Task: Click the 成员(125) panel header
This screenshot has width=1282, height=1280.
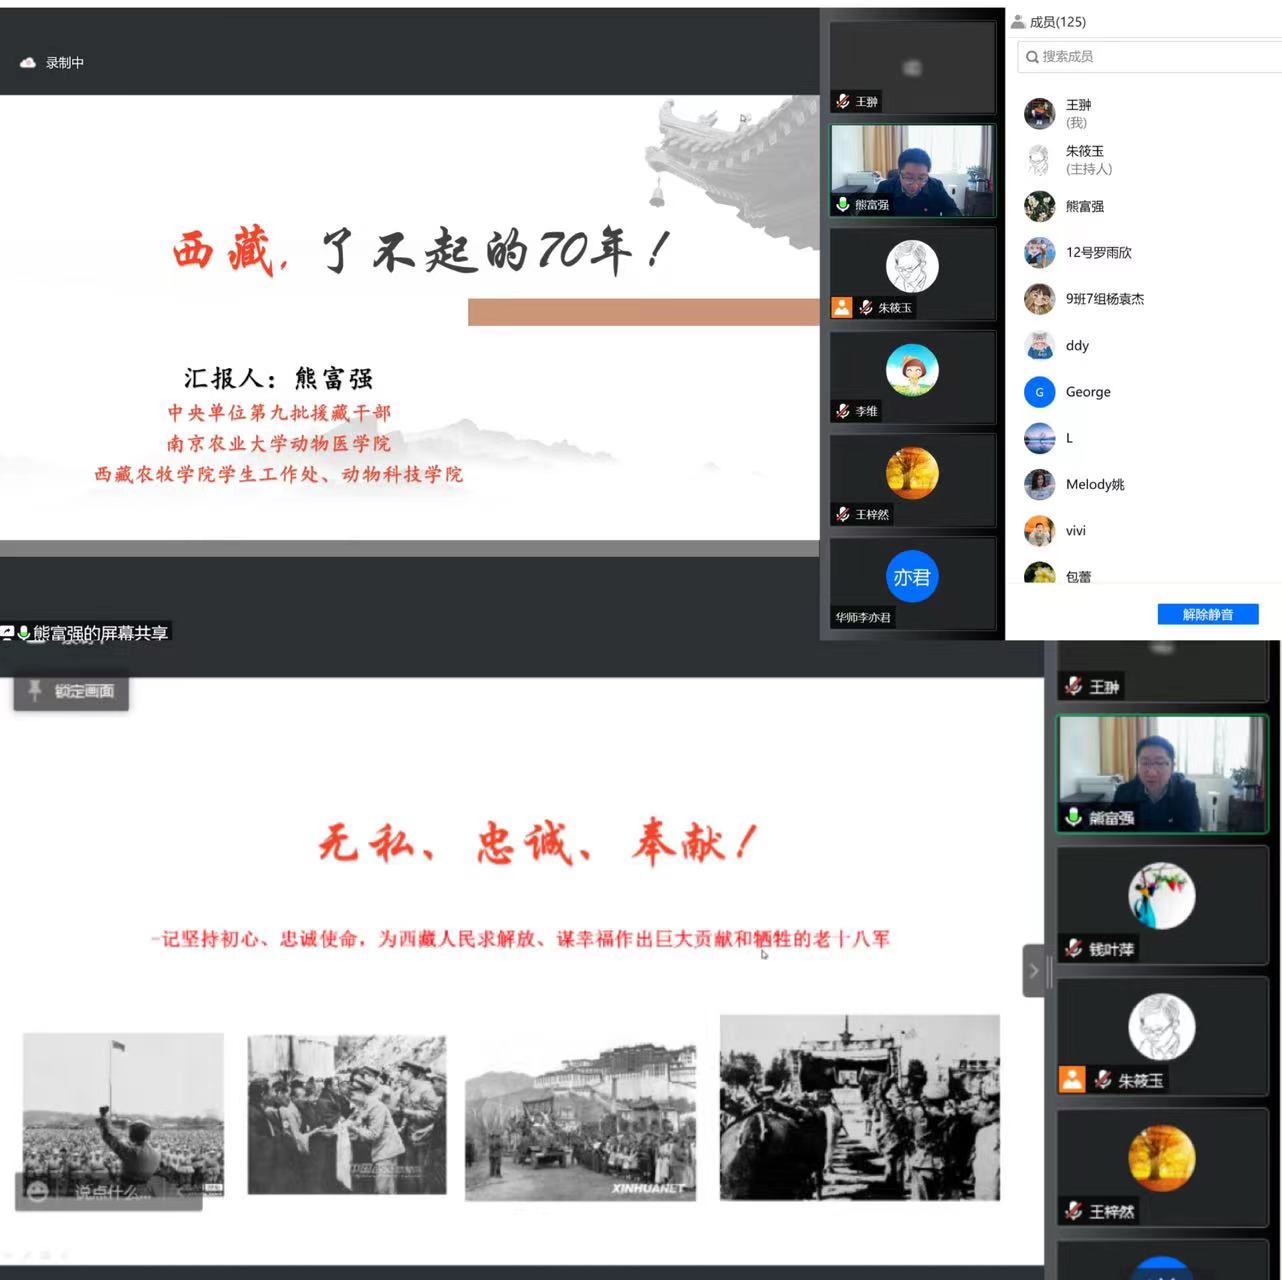Action: [1057, 21]
